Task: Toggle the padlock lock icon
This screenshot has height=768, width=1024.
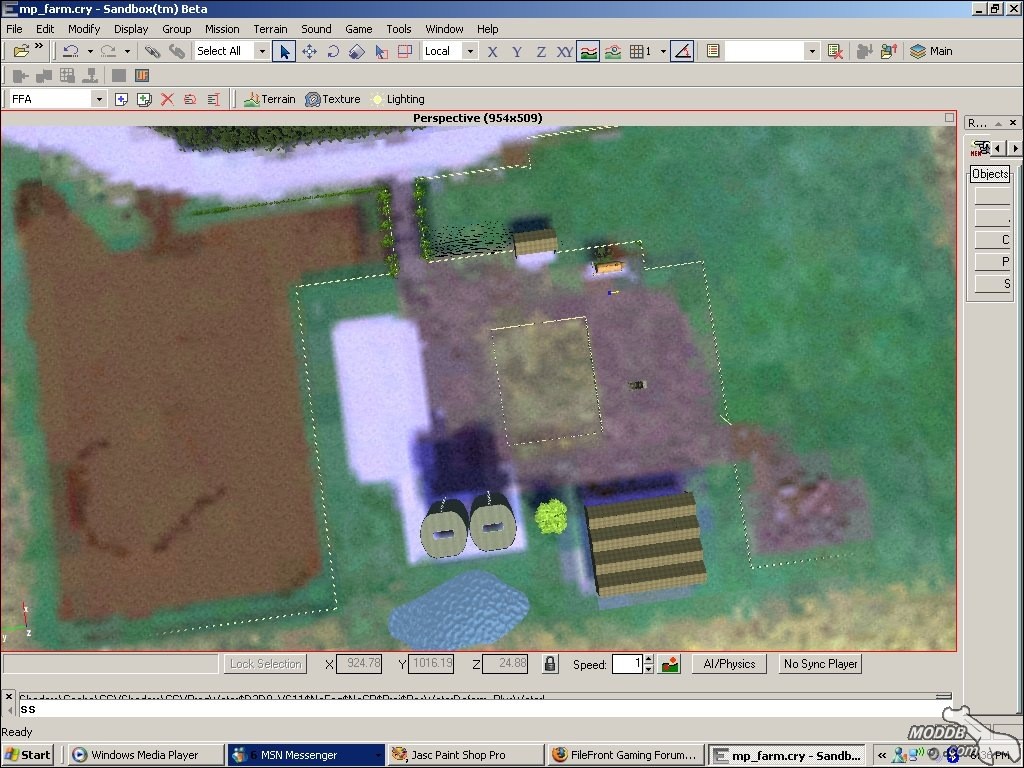Action: (549, 664)
